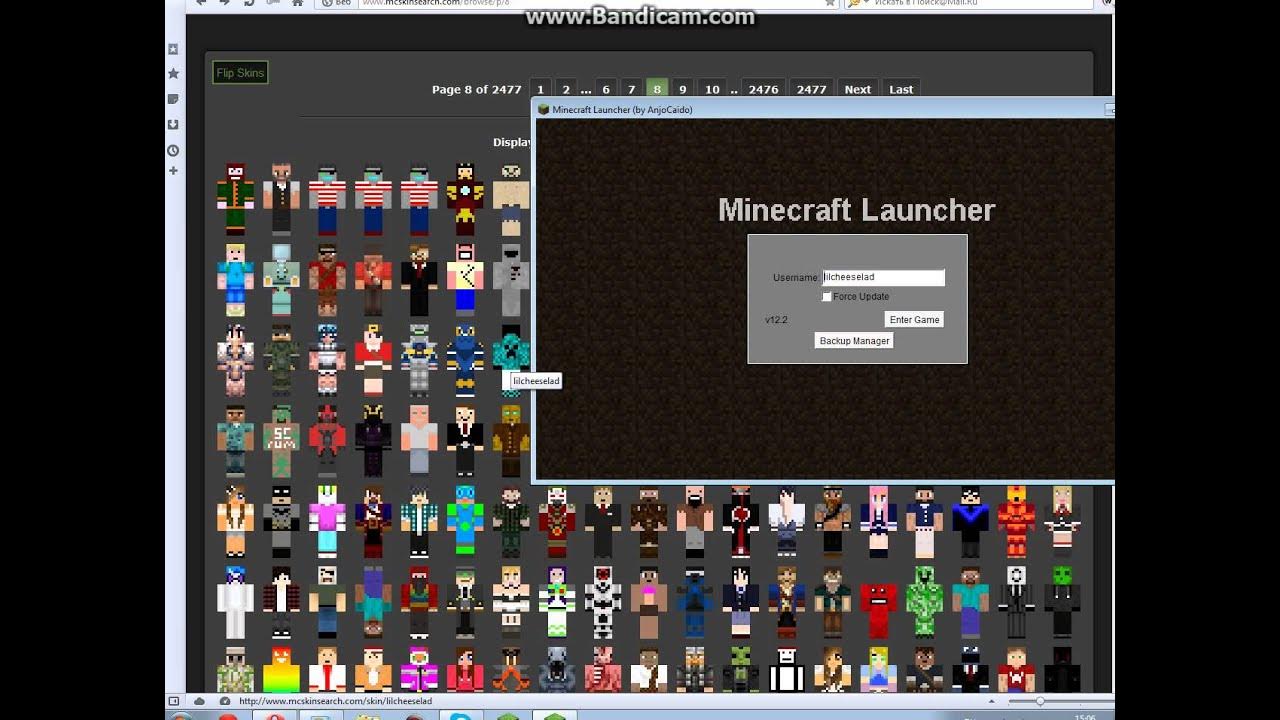Select the Nightwing black and blue skin
The width and height of the screenshot is (1280, 720).
click(x=970, y=522)
